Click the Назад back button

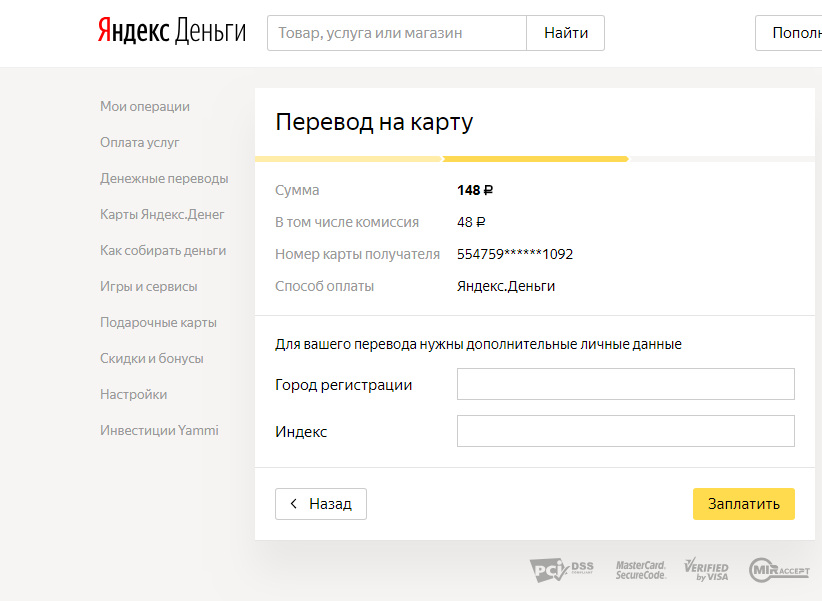pos(321,504)
